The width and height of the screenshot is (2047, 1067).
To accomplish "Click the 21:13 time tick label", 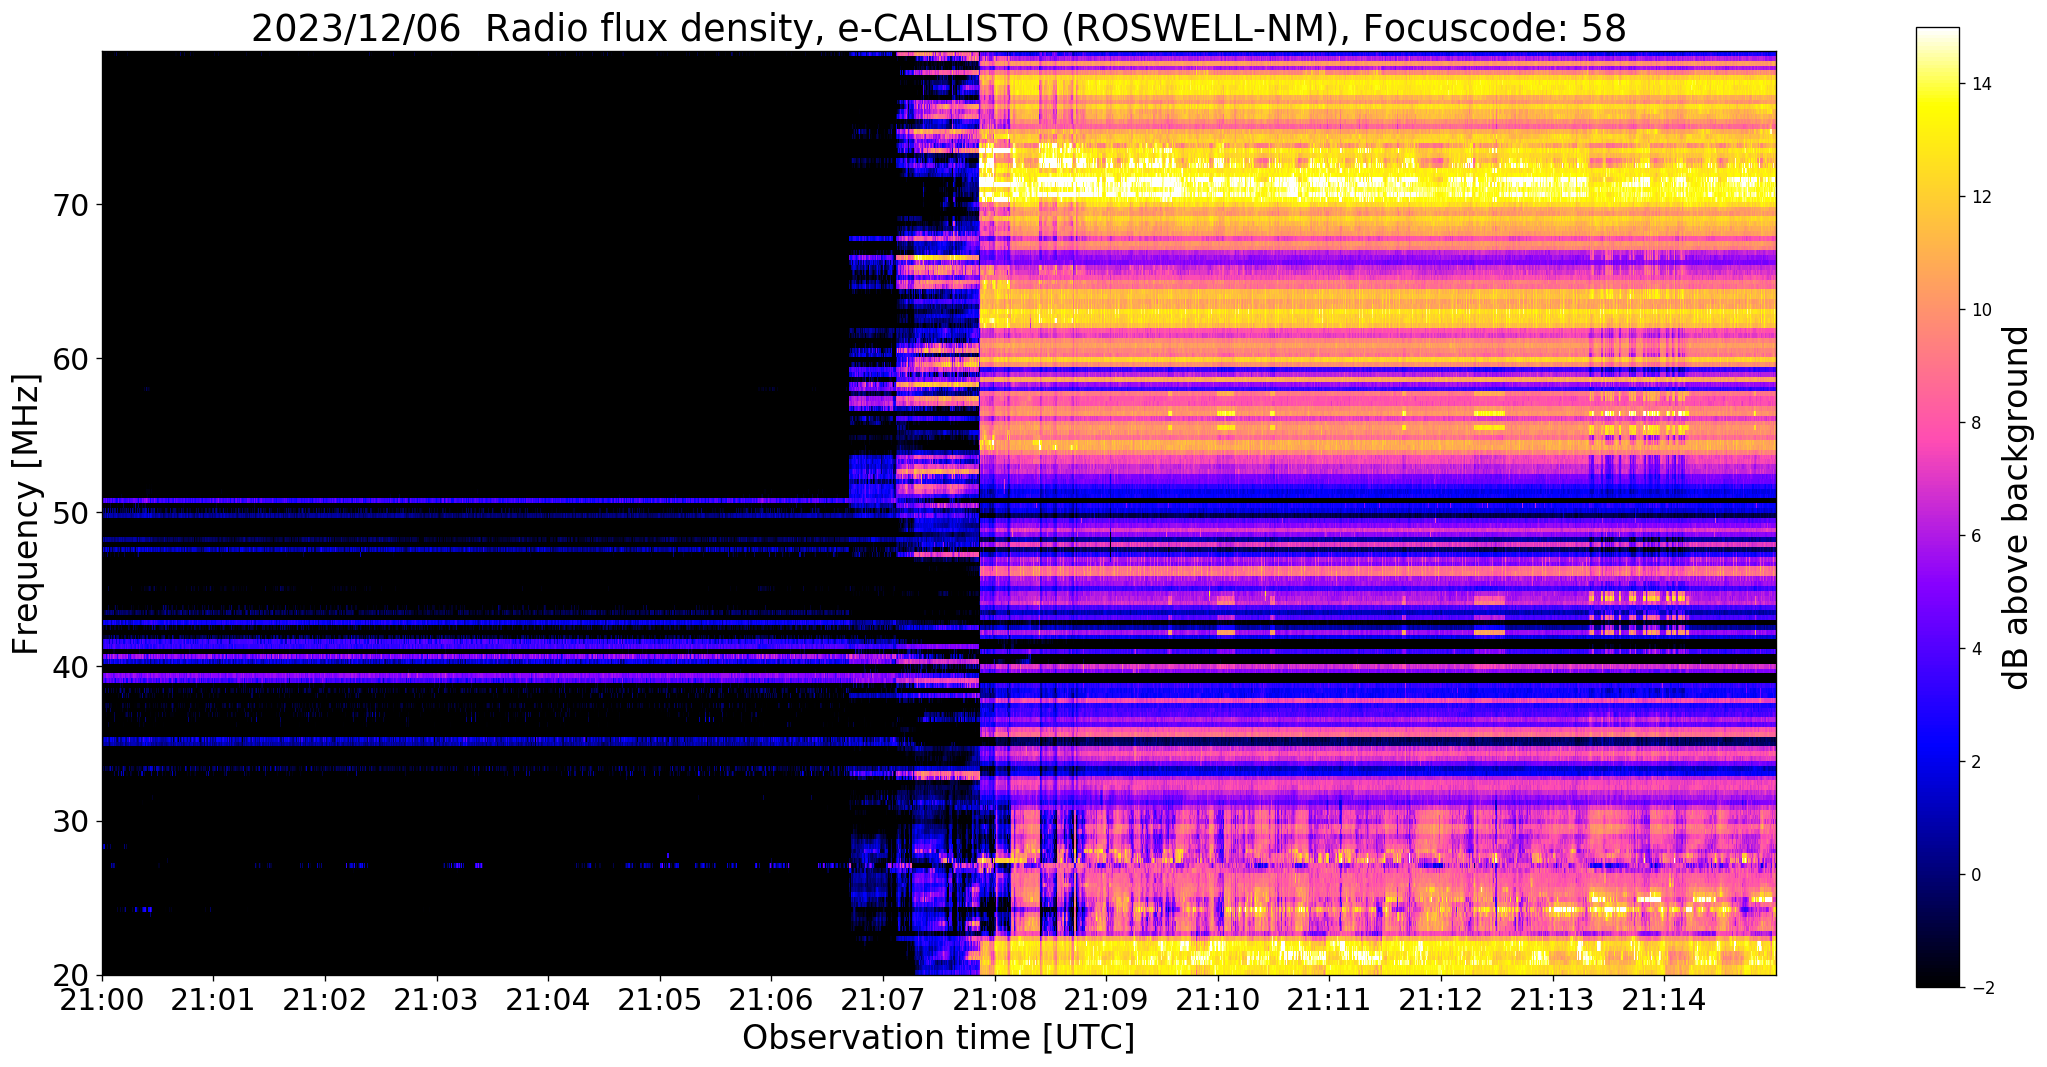I will [x=1552, y=999].
